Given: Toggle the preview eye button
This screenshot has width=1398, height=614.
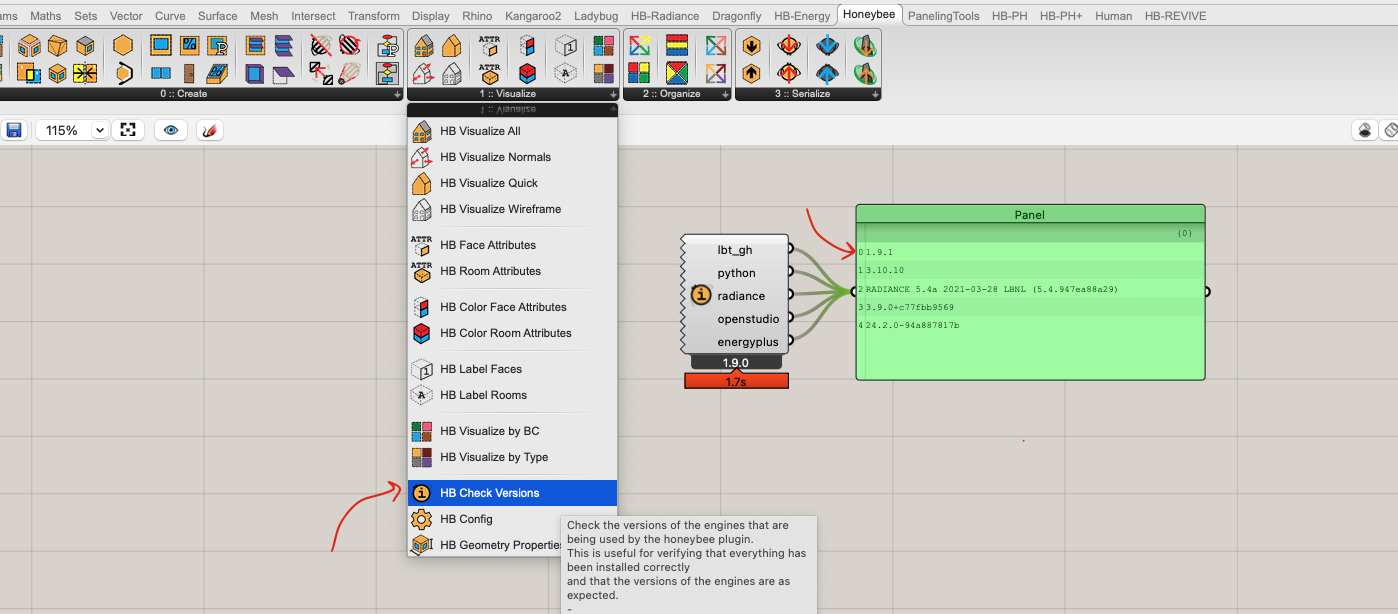Looking at the screenshot, I should click(x=171, y=130).
